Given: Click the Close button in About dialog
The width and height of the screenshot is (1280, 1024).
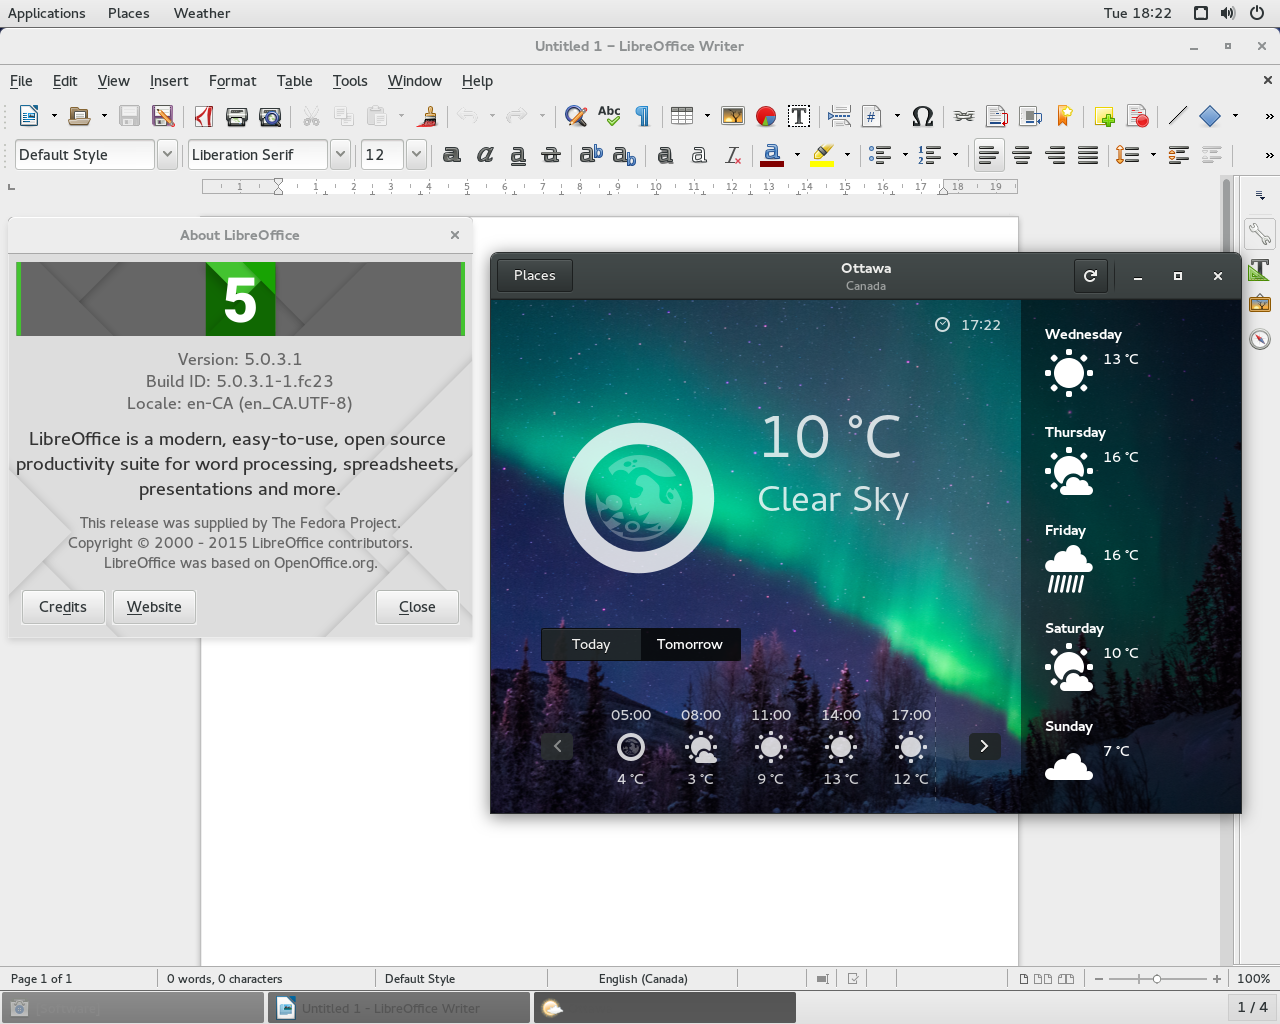Looking at the screenshot, I should 417,607.
